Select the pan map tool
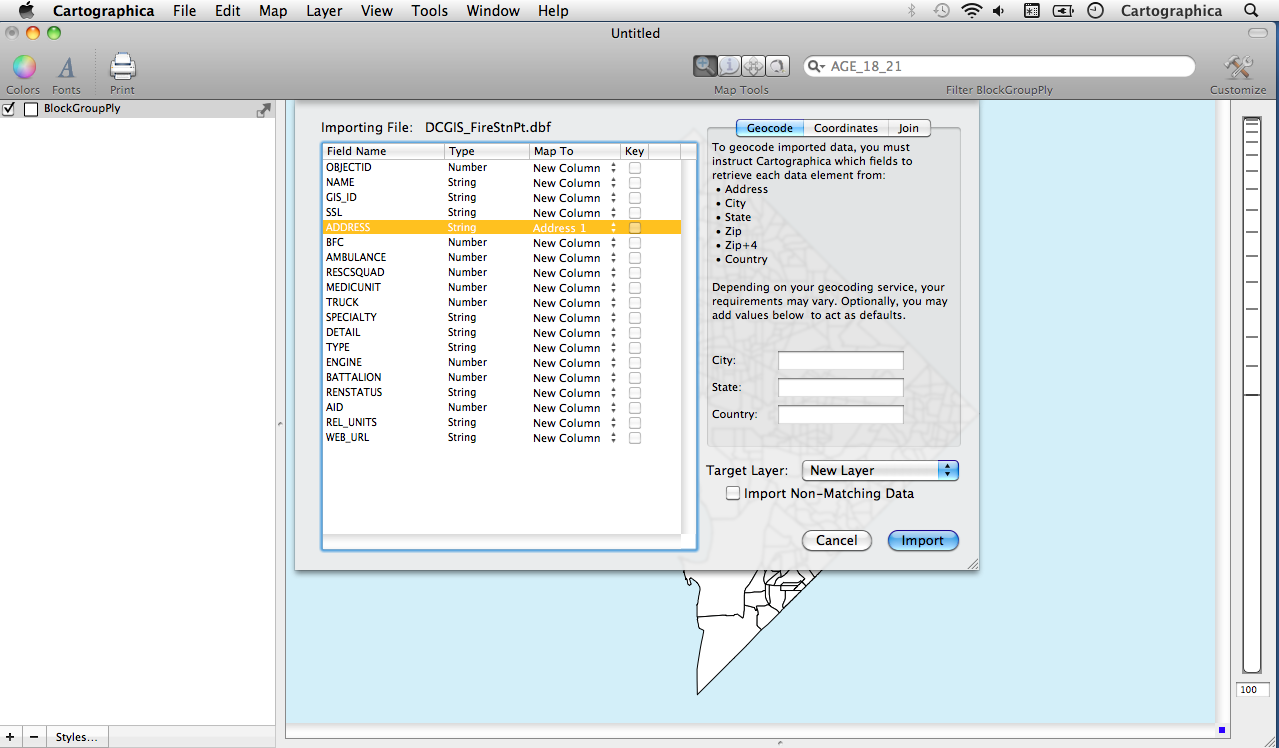This screenshot has height=748, width=1279. pyautogui.click(x=754, y=66)
